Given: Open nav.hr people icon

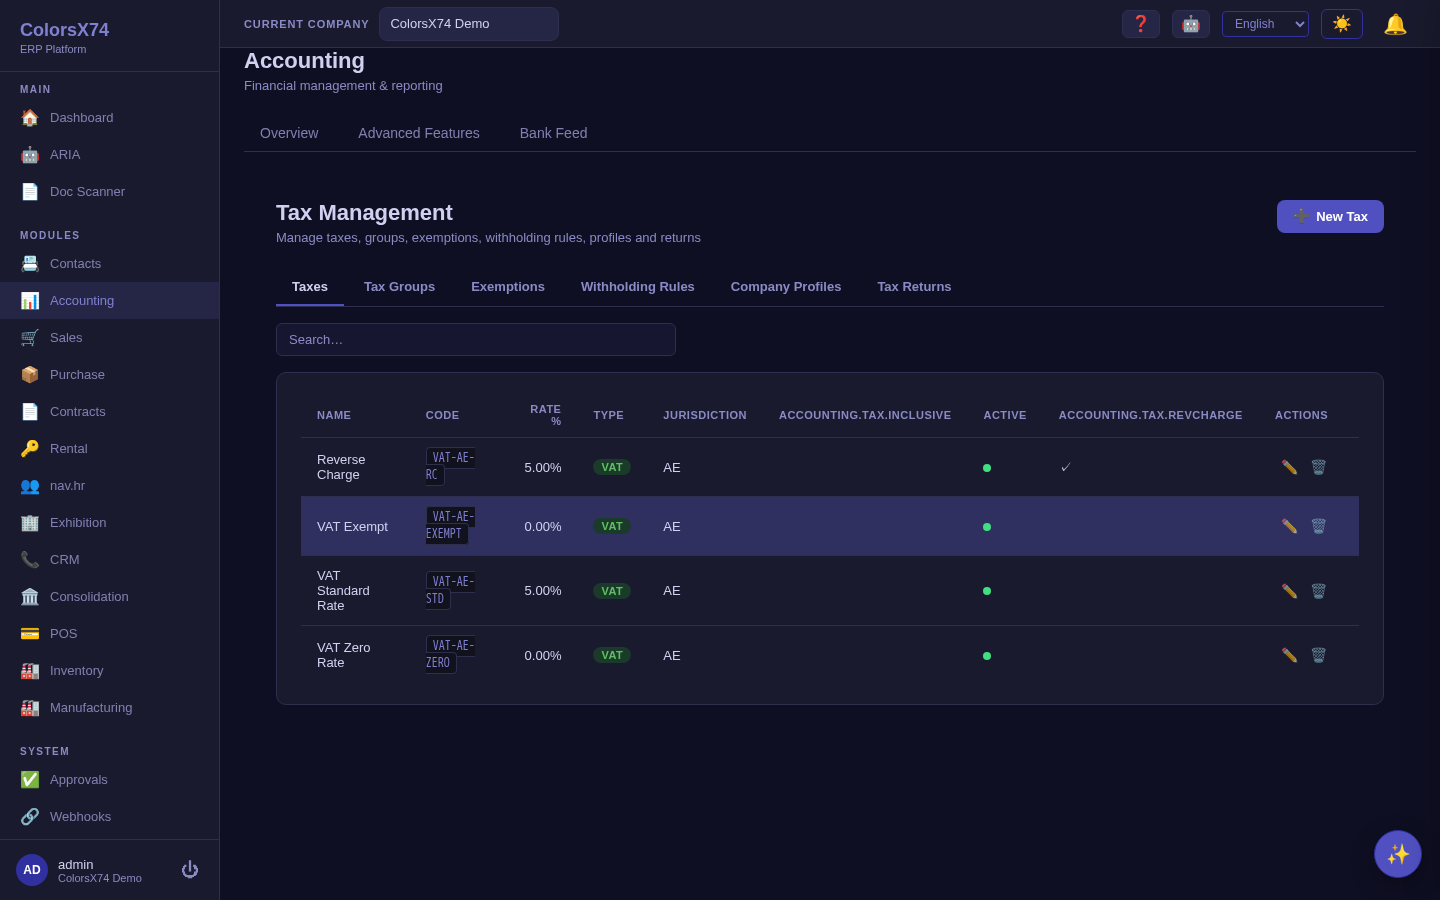Looking at the screenshot, I should coord(30,486).
